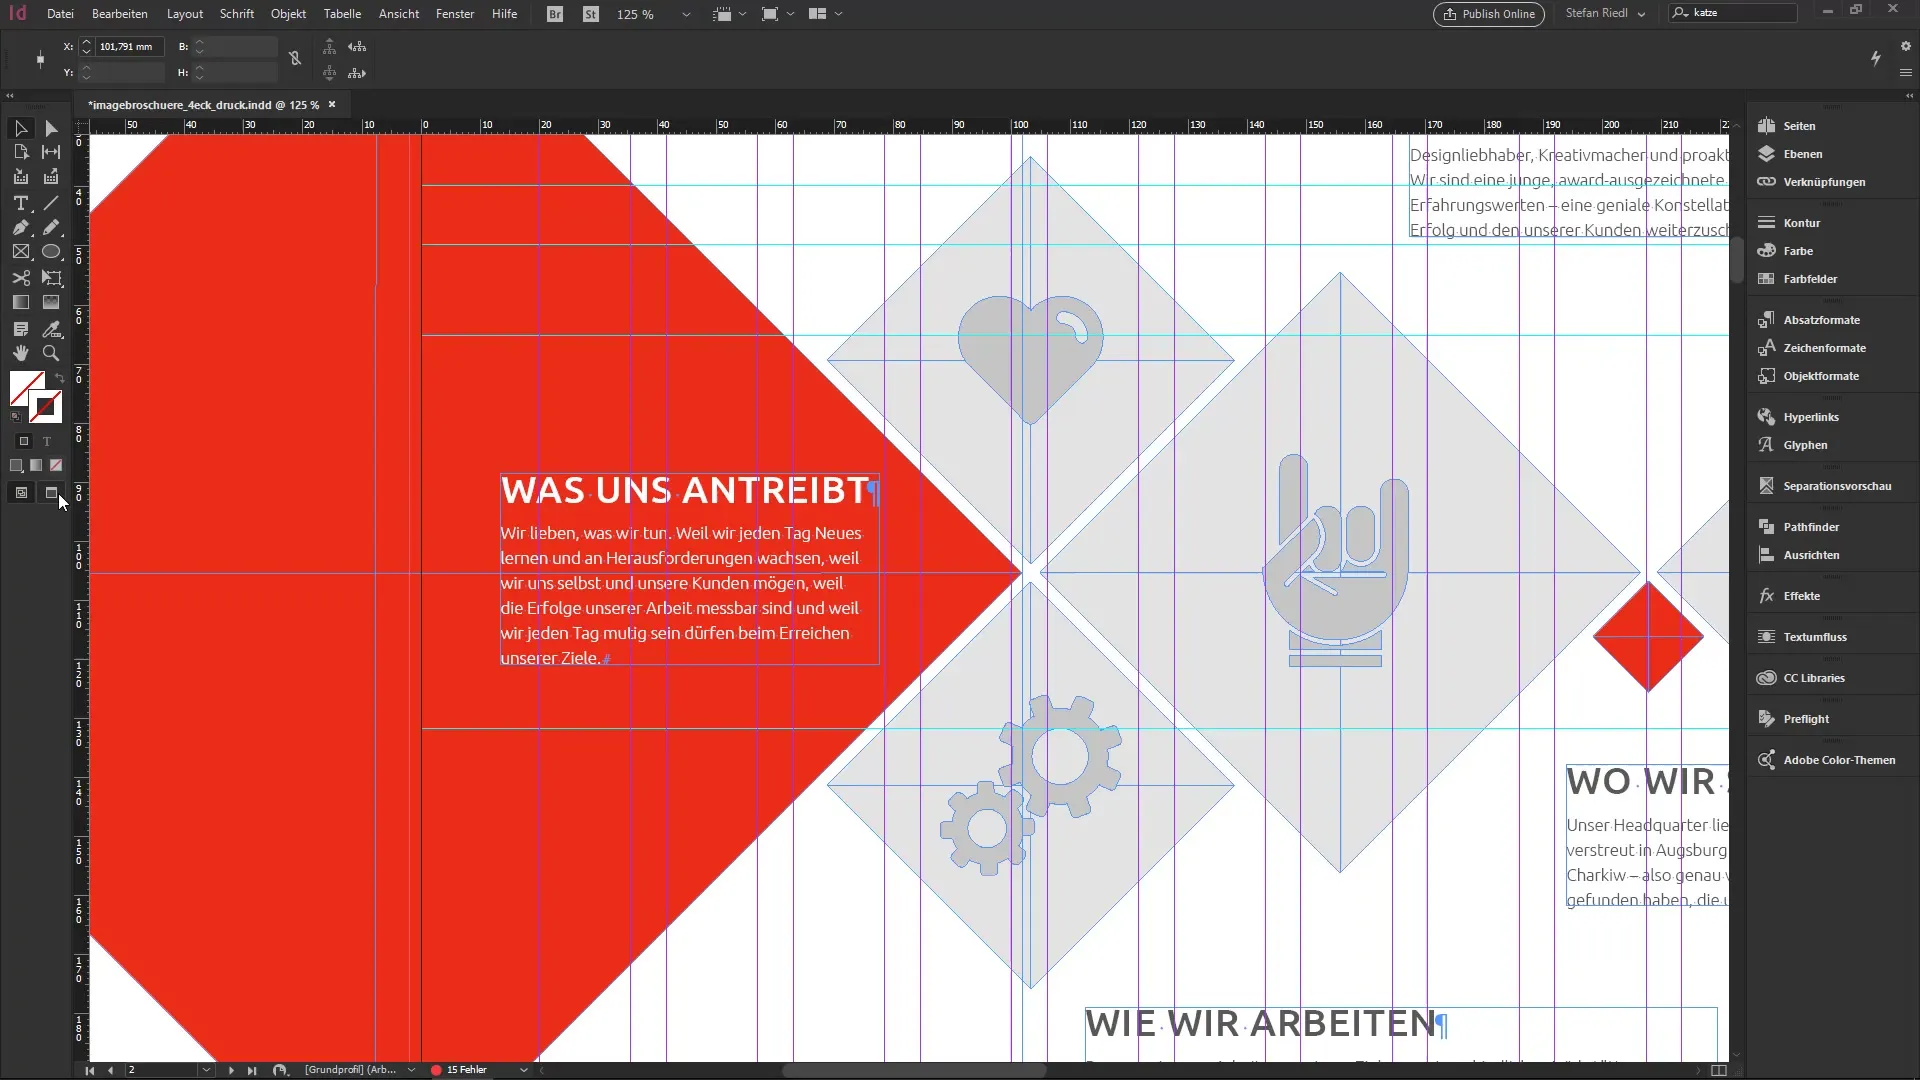Toggle constrain proportions chain icon
The height and width of the screenshot is (1080, 1920).
295,59
